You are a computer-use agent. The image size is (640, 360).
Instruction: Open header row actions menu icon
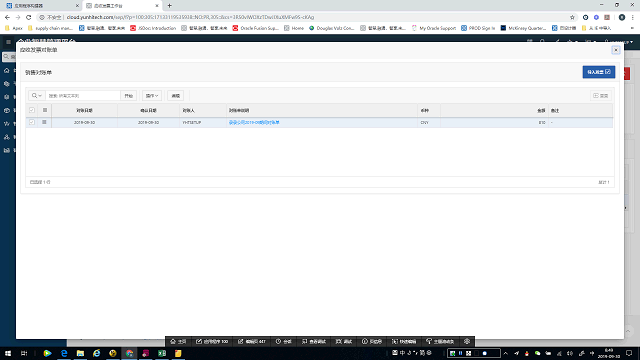point(44,110)
